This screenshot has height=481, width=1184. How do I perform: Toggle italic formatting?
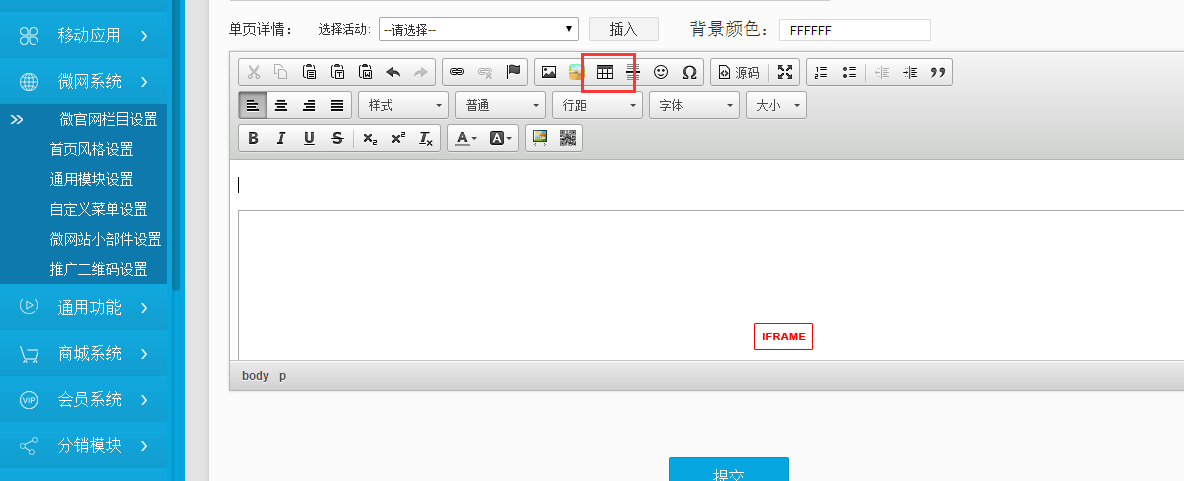[x=281, y=138]
